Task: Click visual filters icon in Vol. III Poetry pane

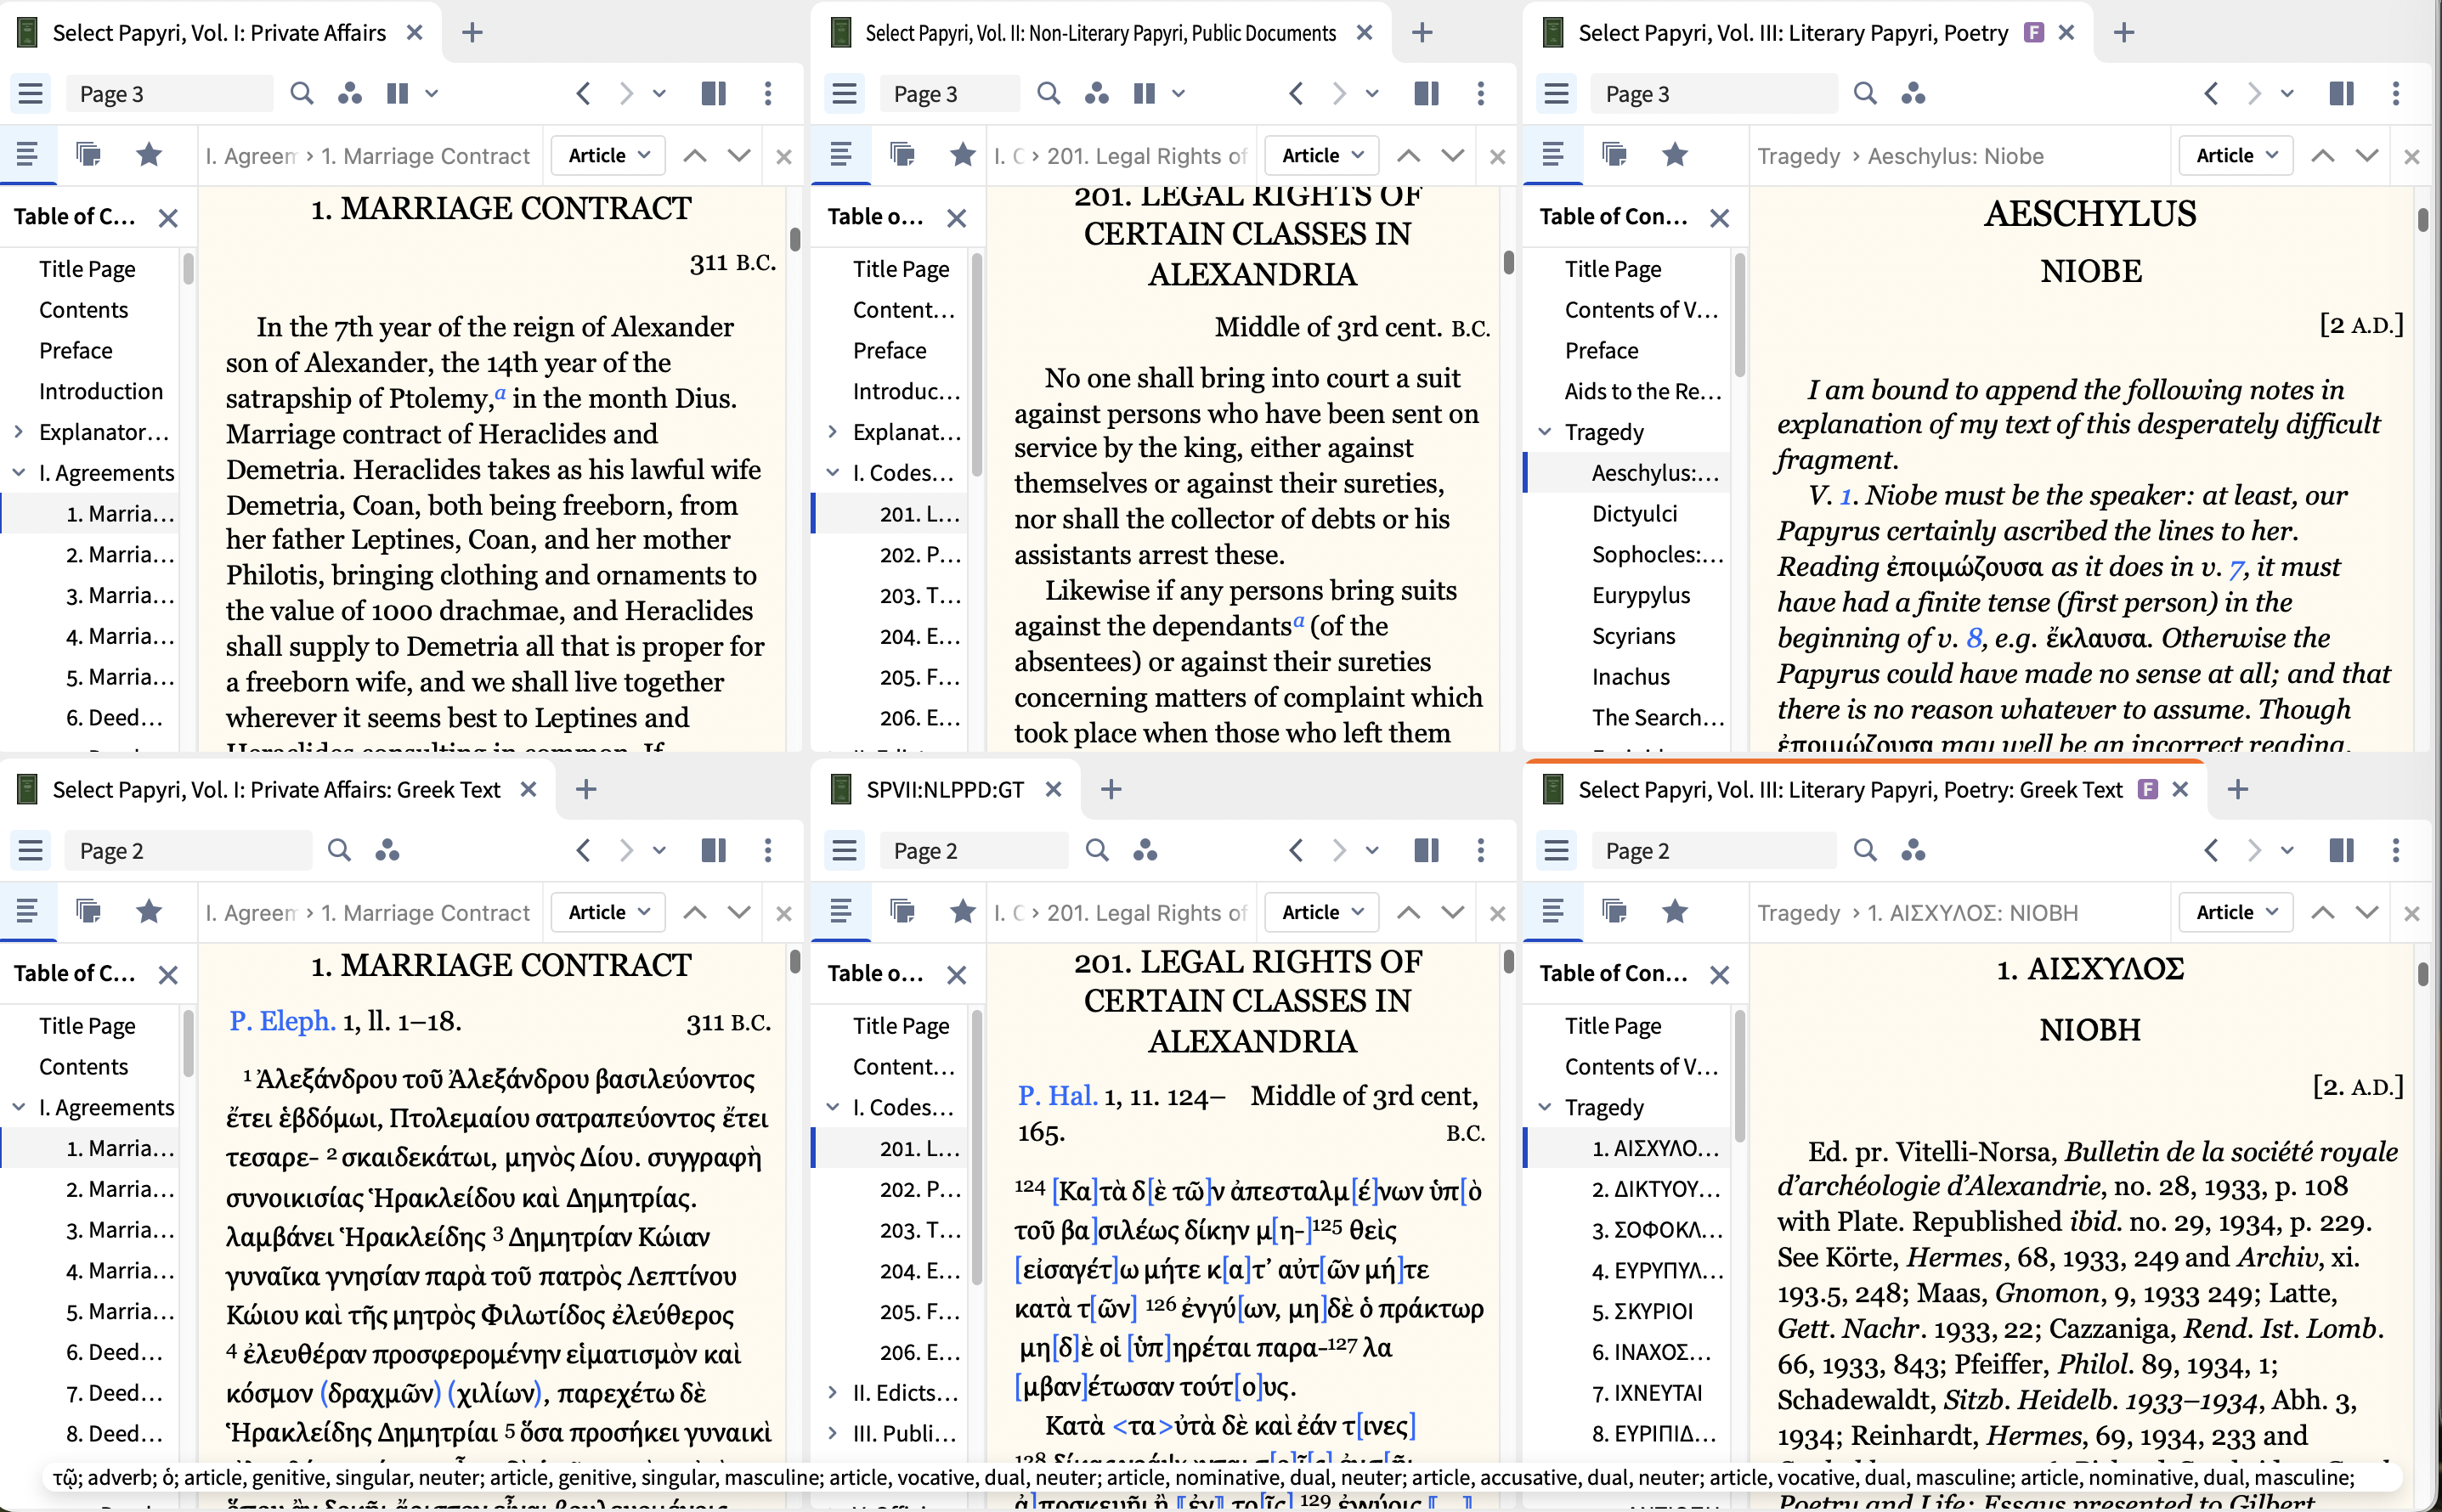Action: (x=1913, y=94)
